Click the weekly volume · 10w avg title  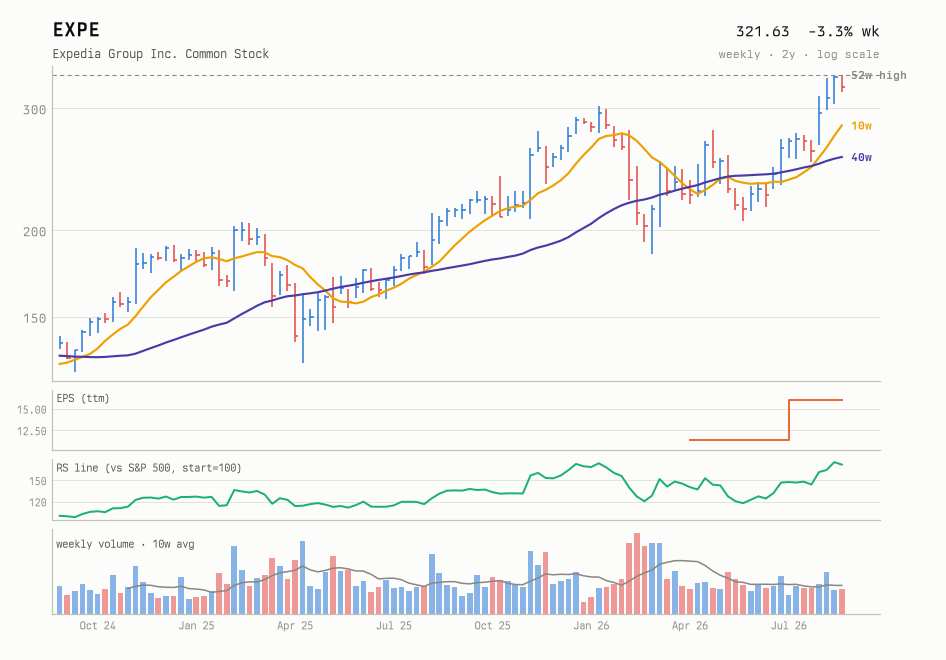[x=125, y=544]
